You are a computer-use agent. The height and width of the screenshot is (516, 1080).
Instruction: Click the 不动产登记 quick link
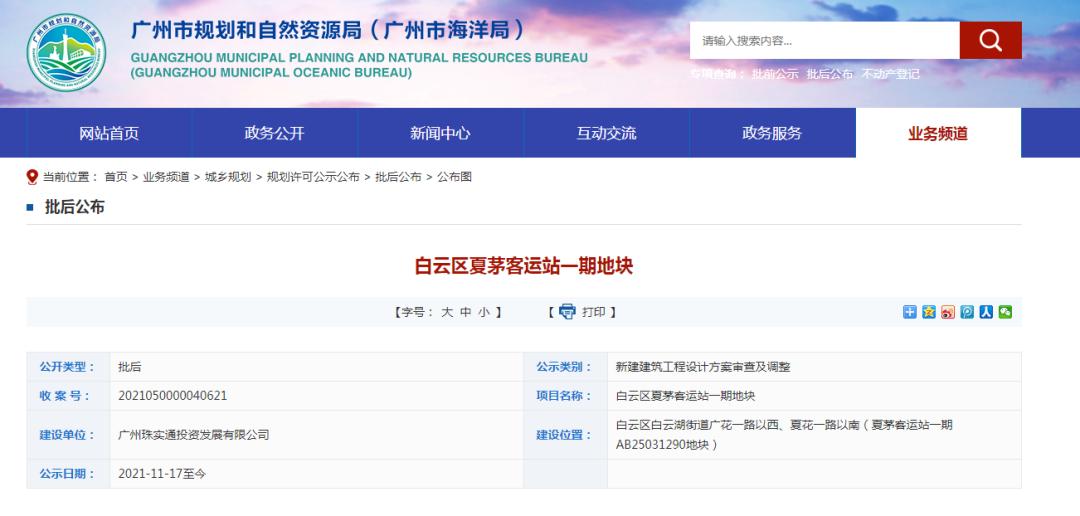[890, 75]
